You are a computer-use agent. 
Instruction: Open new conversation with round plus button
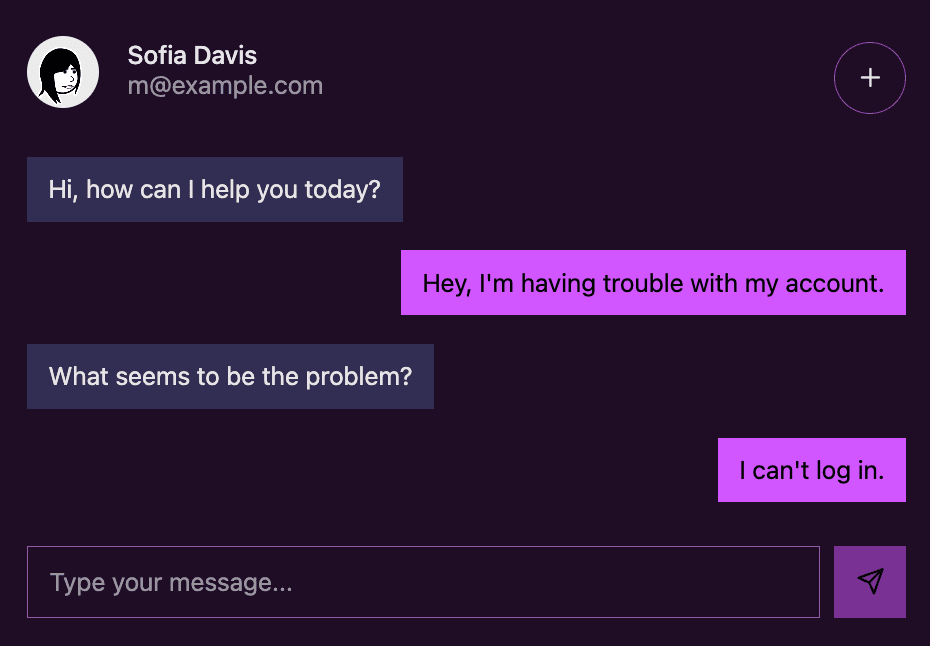click(870, 78)
